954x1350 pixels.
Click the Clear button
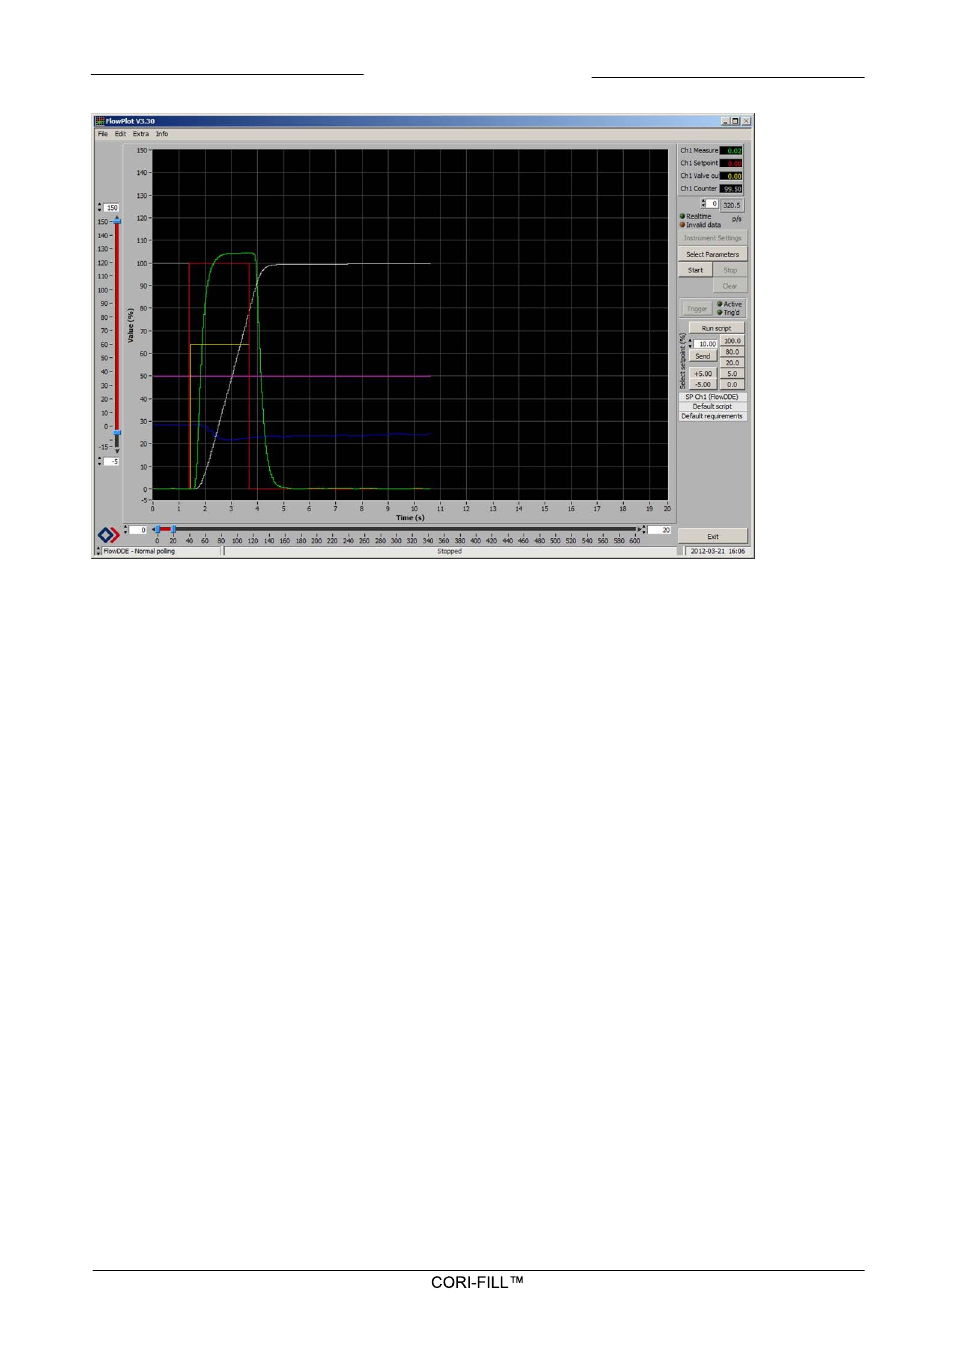(730, 286)
